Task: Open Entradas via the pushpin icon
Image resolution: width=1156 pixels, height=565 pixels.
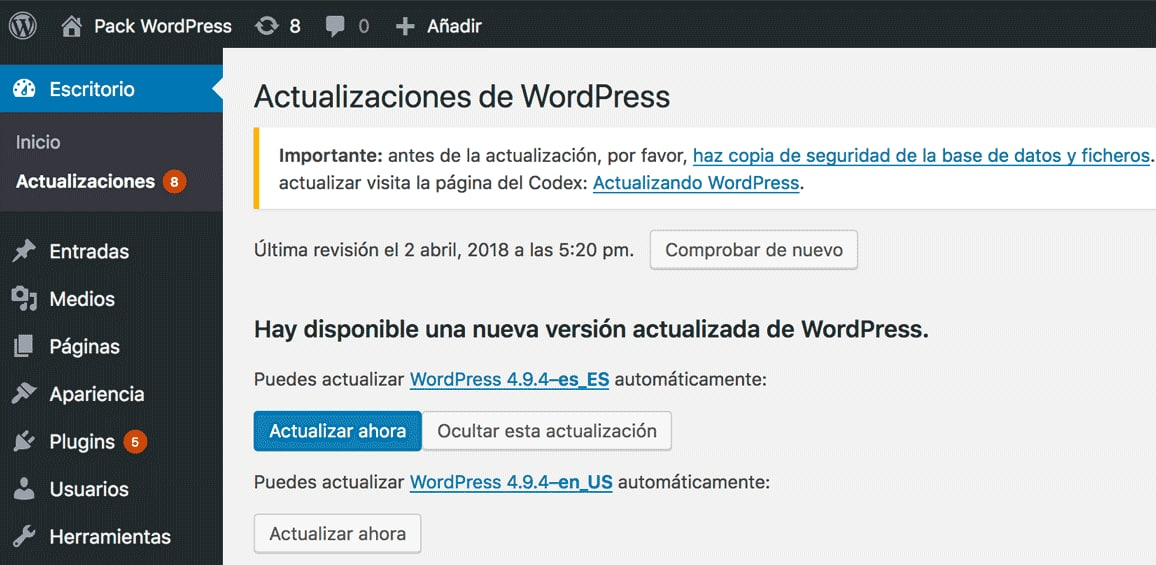Action: 24,251
